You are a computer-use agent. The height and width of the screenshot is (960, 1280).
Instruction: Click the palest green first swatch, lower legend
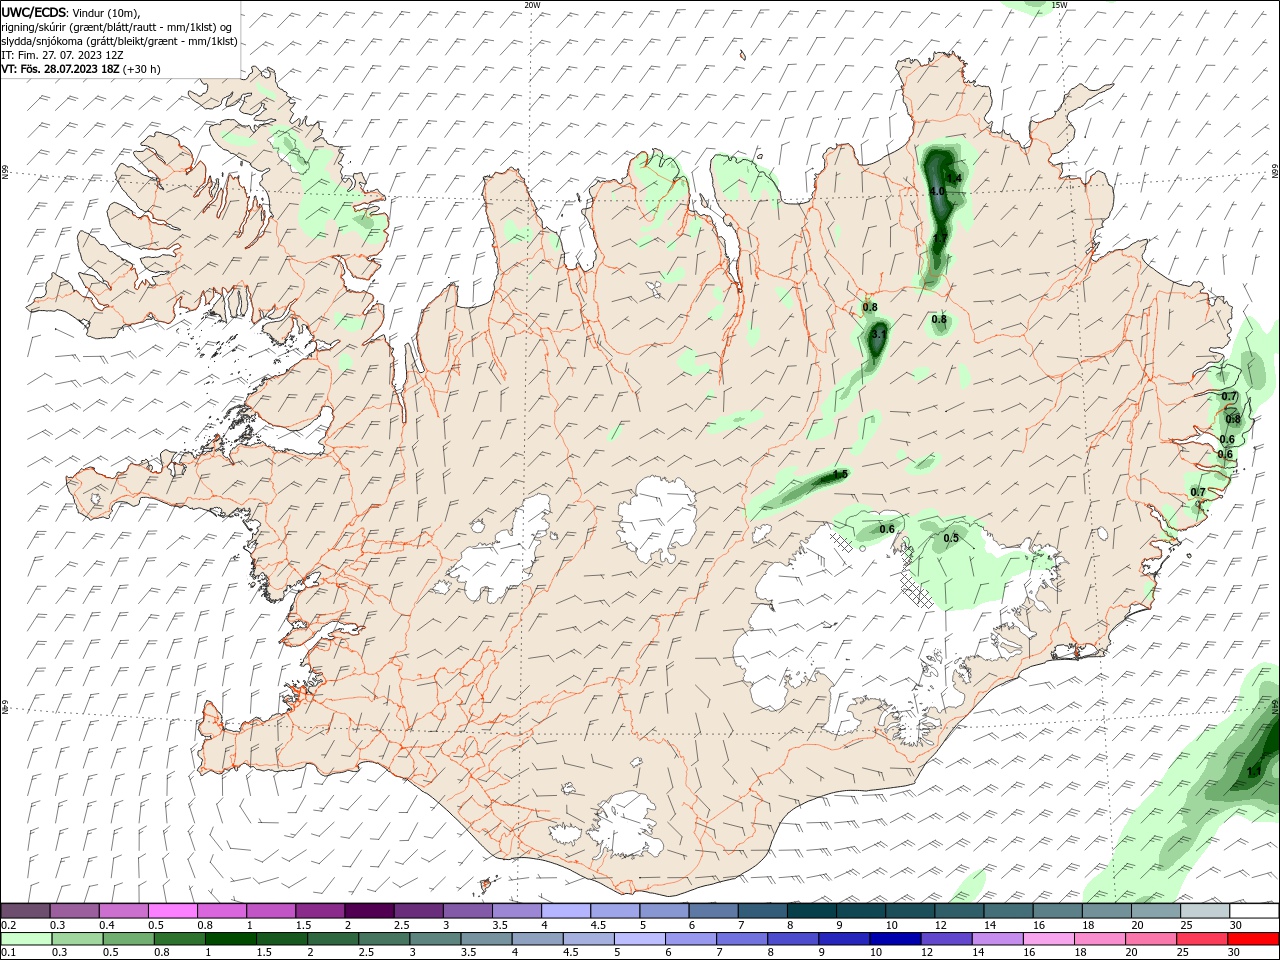(x=26, y=939)
